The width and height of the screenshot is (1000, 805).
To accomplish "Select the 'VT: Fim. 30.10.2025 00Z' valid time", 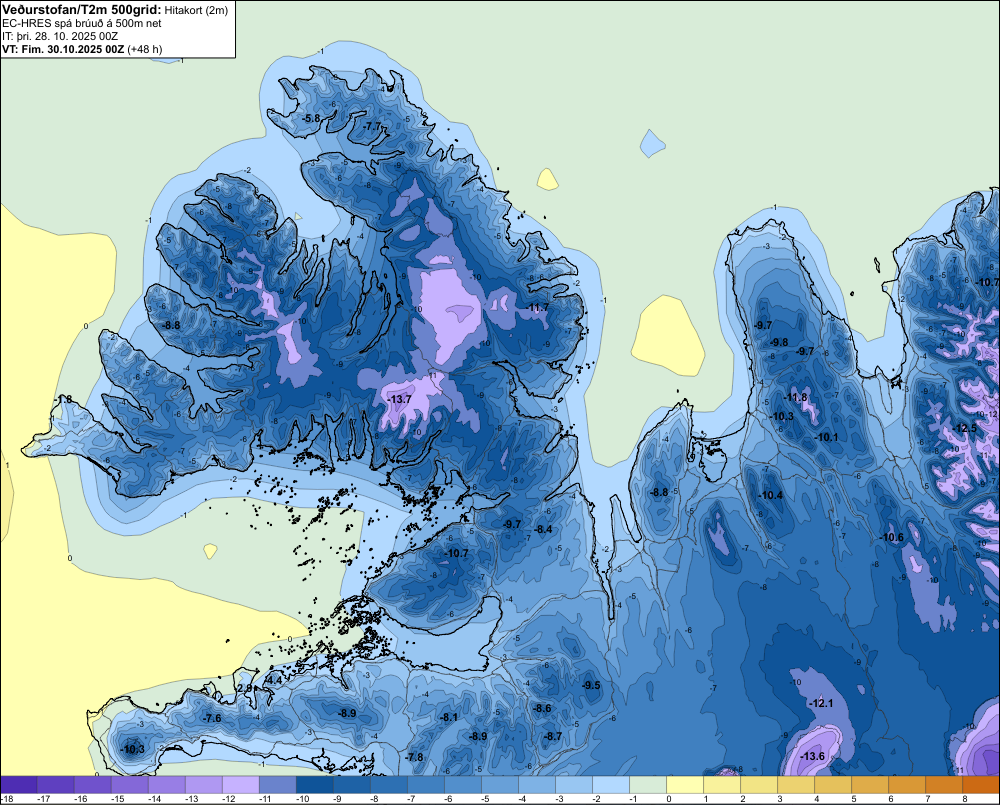I will point(63,49).
